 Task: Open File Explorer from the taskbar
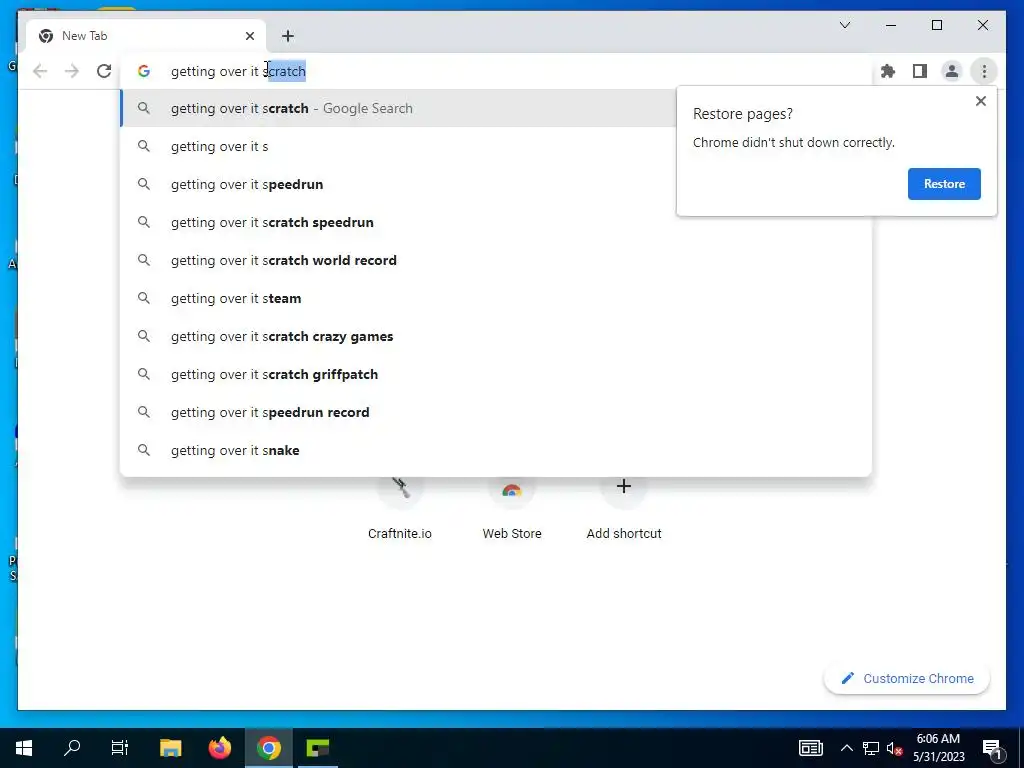pos(170,748)
